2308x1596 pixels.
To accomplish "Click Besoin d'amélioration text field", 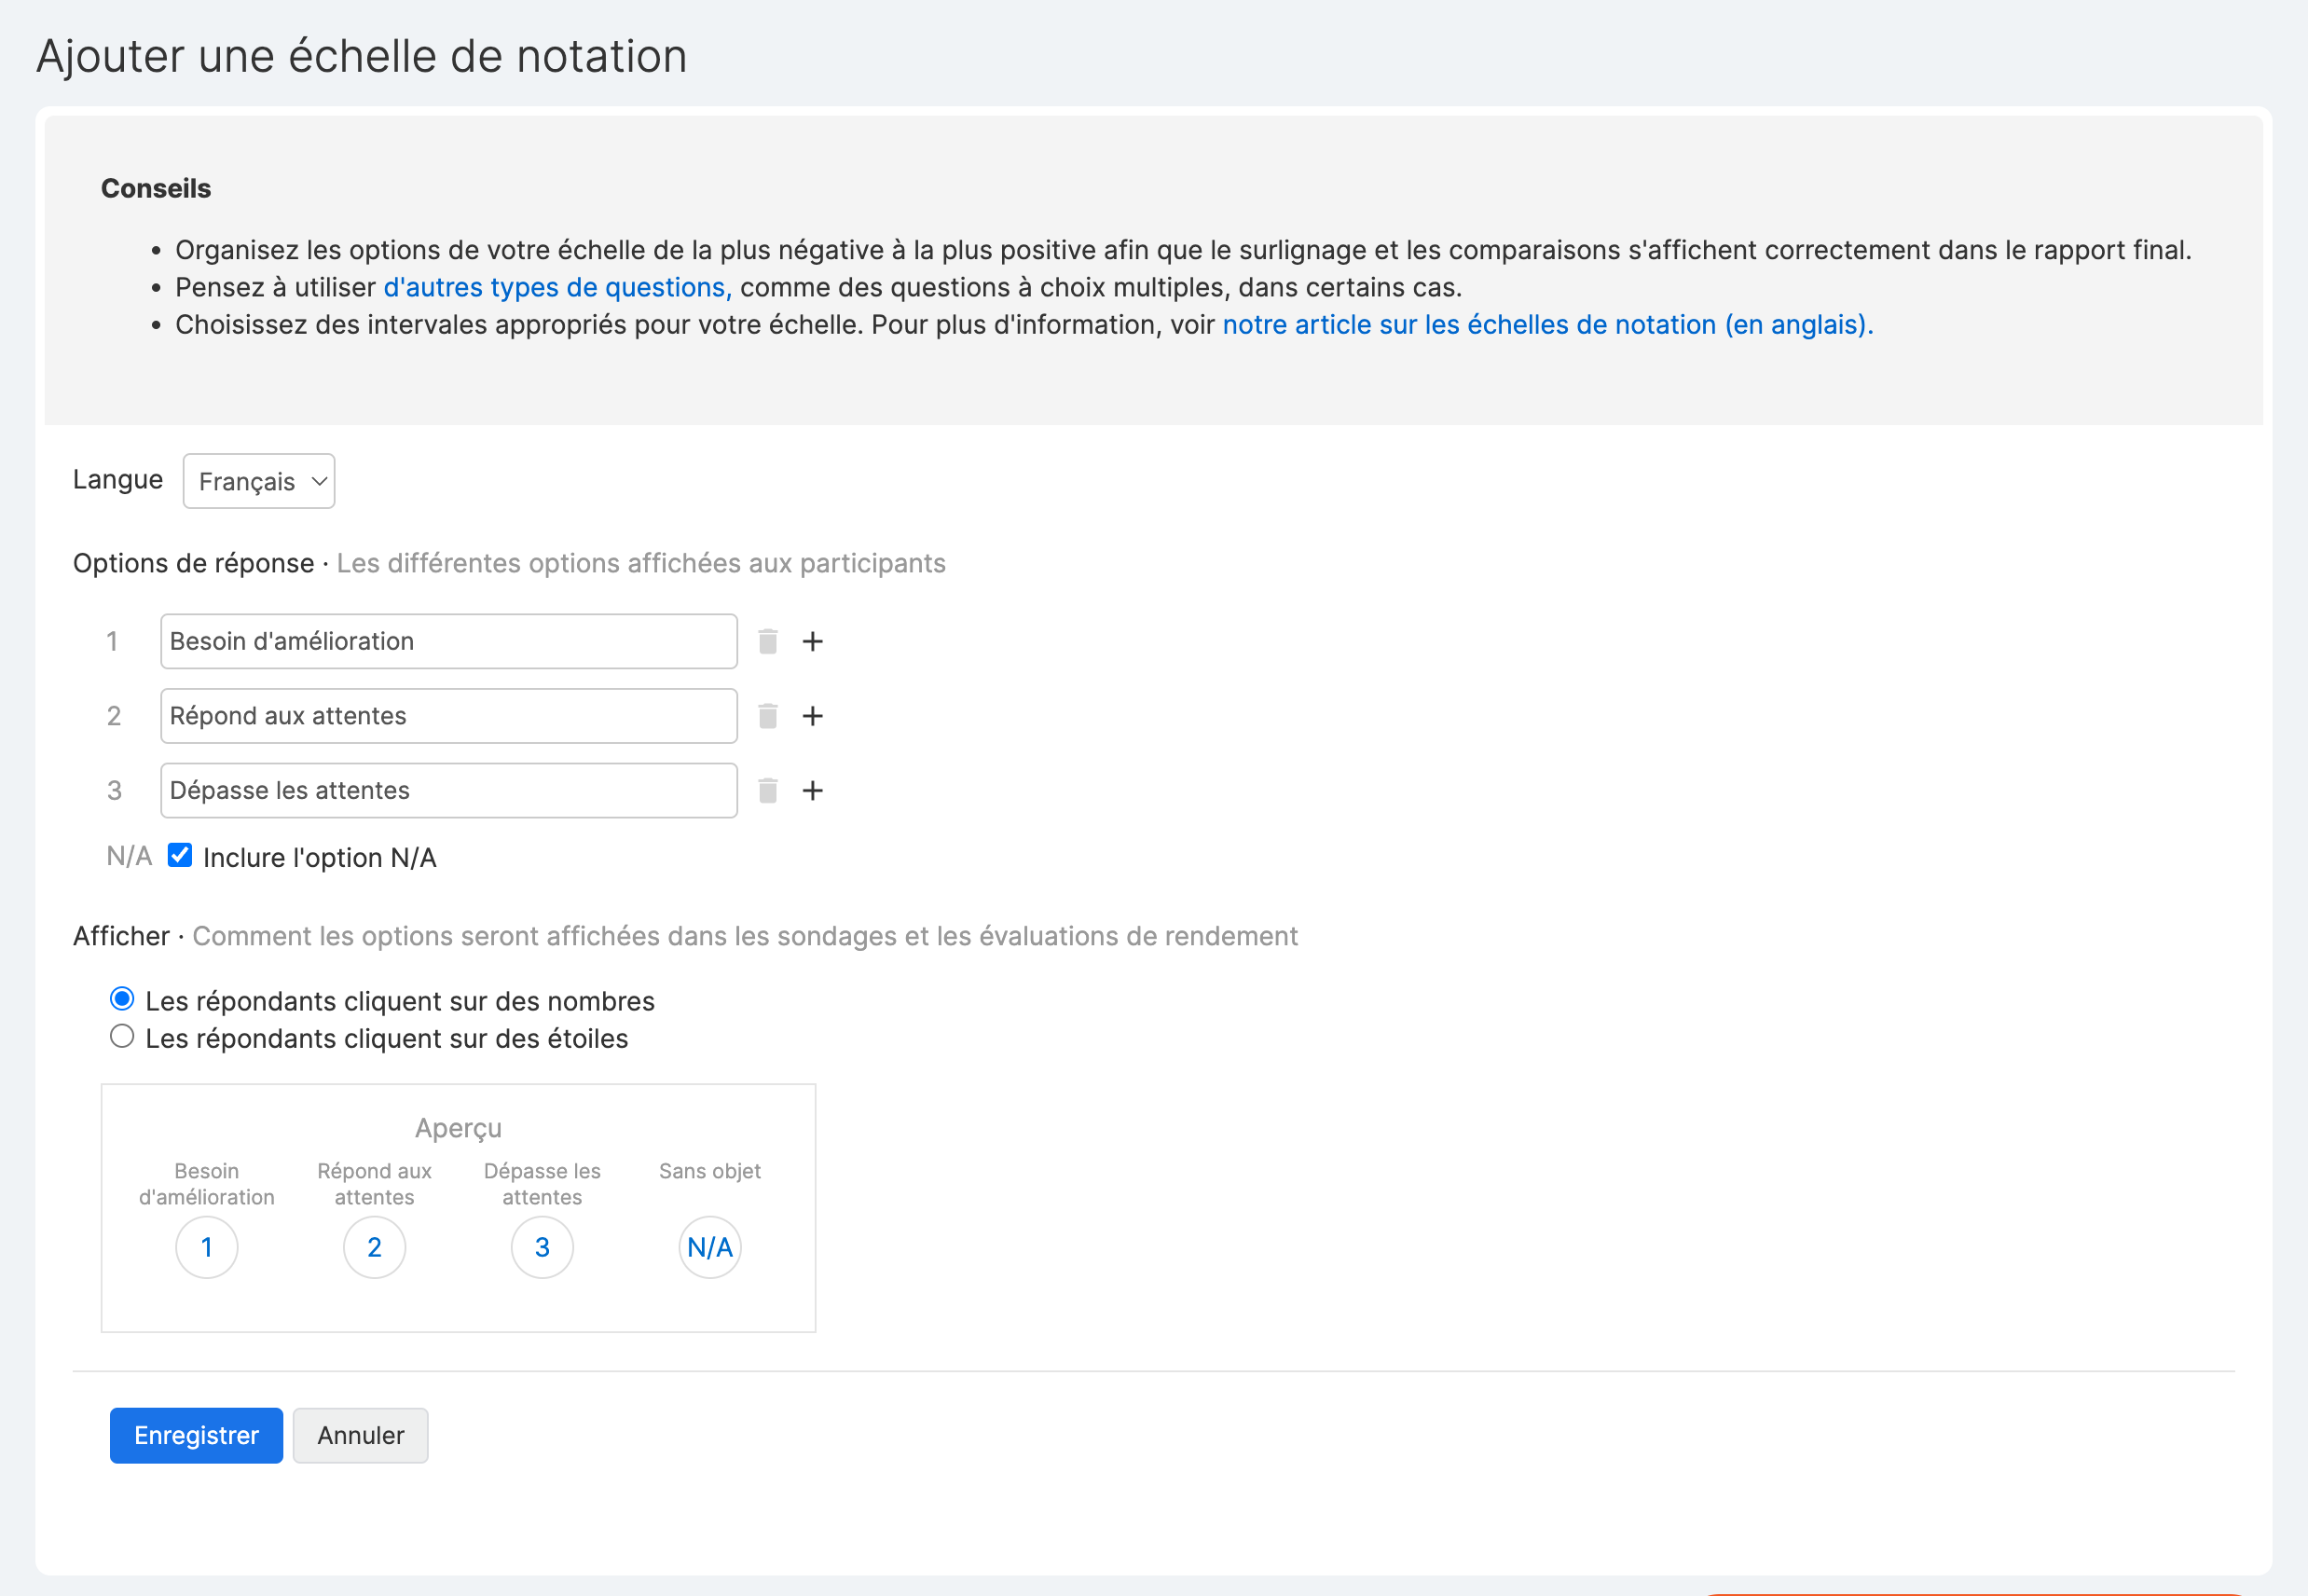I will click(448, 641).
